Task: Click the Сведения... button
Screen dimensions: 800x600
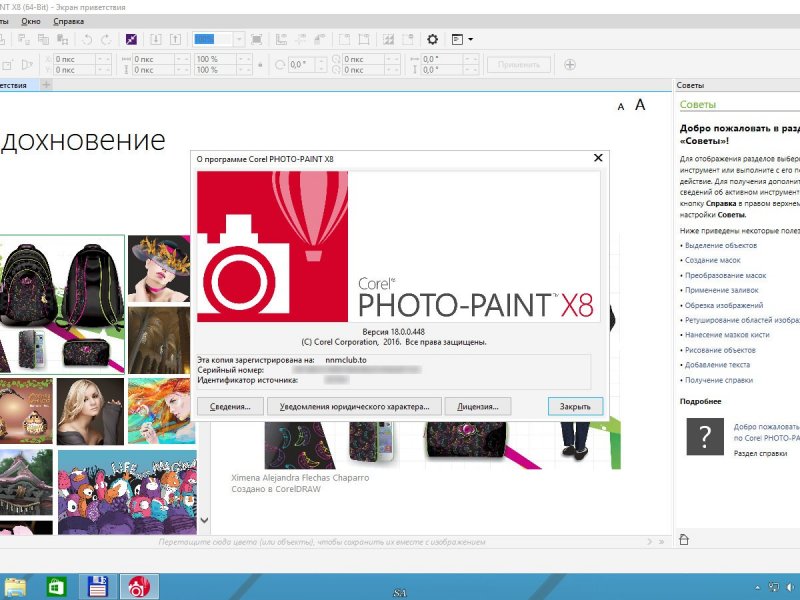Action: (x=230, y=407)
